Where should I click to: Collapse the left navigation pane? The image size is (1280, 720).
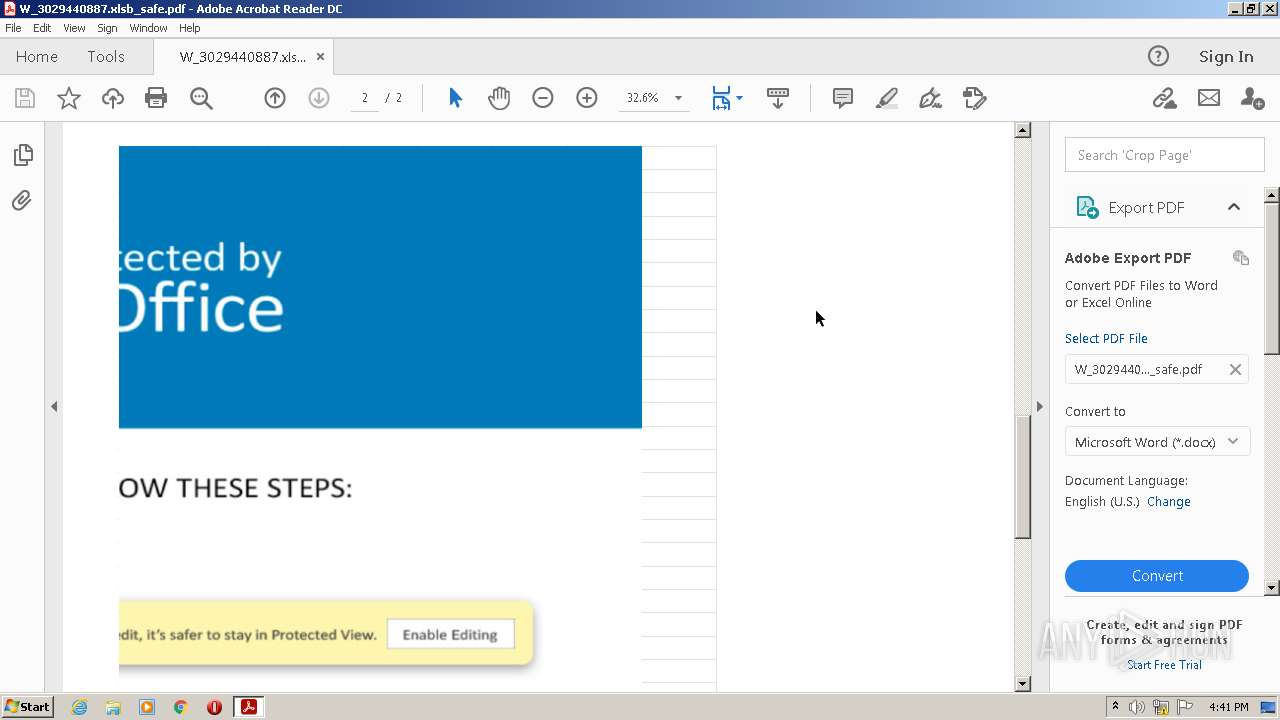pos(54,407)
